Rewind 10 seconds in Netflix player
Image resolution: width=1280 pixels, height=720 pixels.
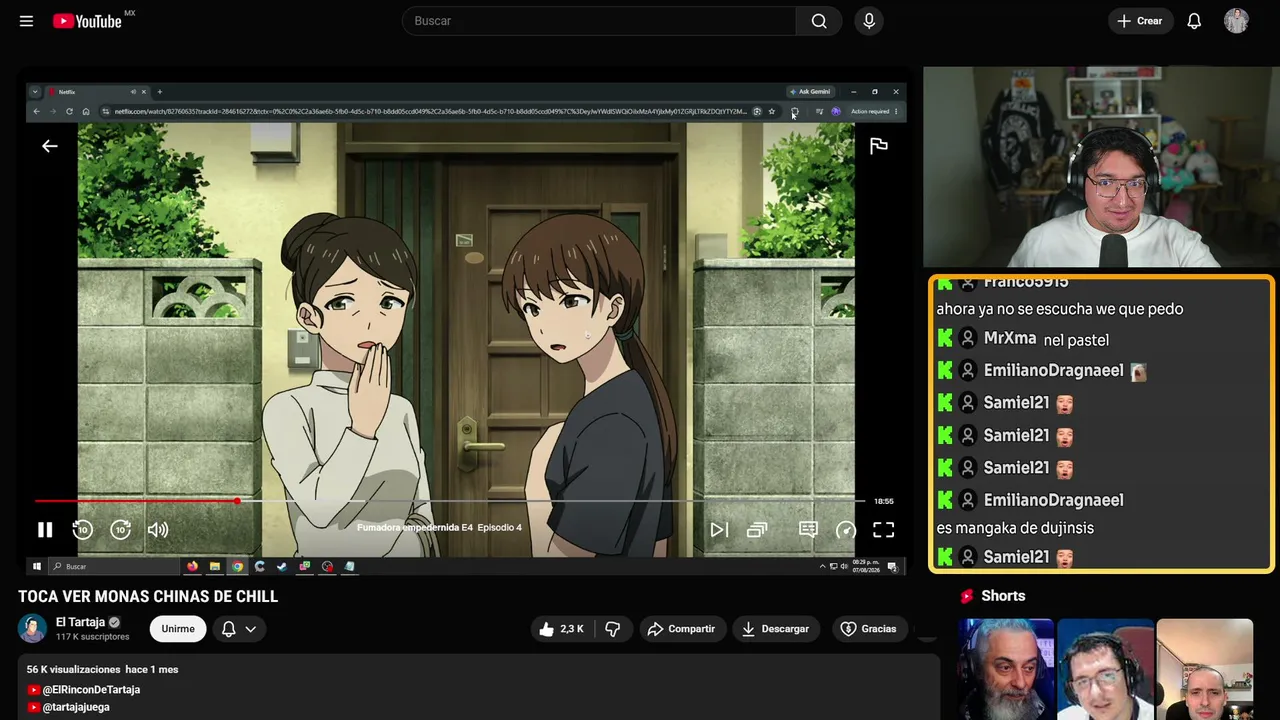(83, 530)
